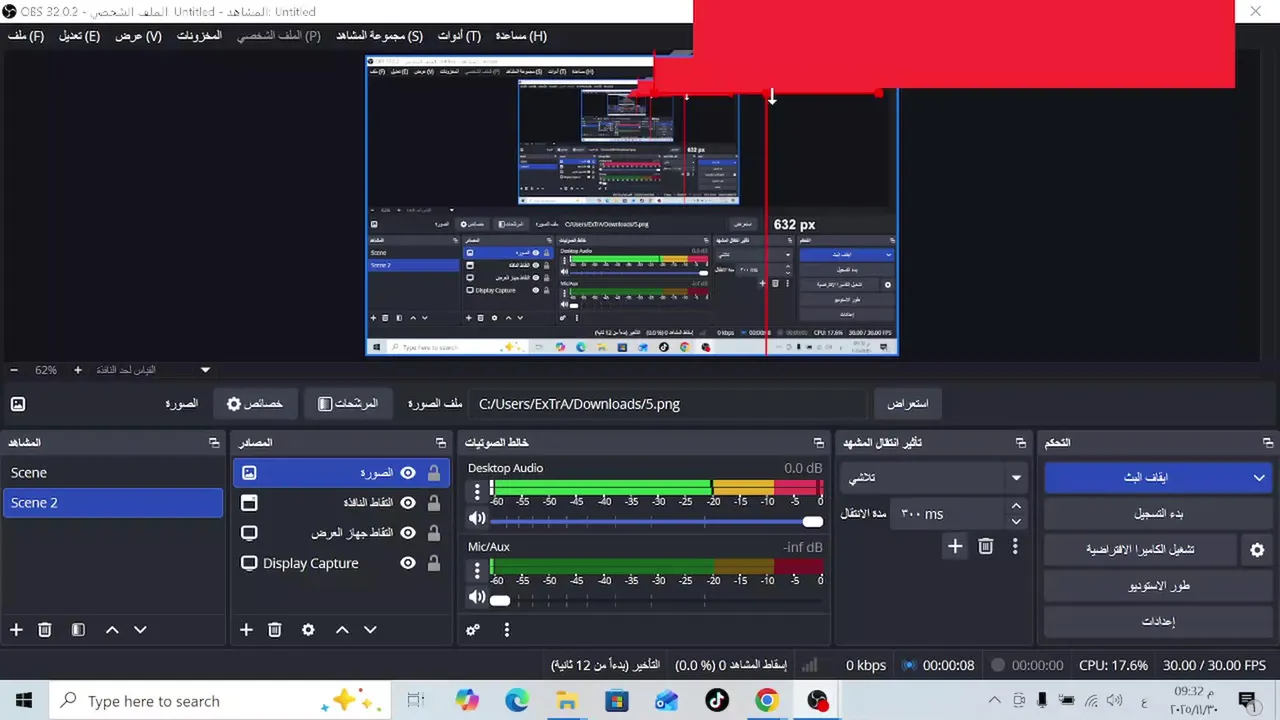Image resolution: width=1280 pixels, height=720 pixels.
Task: Open advanced audio properties gear in mixer
Action: coord(473,630)
